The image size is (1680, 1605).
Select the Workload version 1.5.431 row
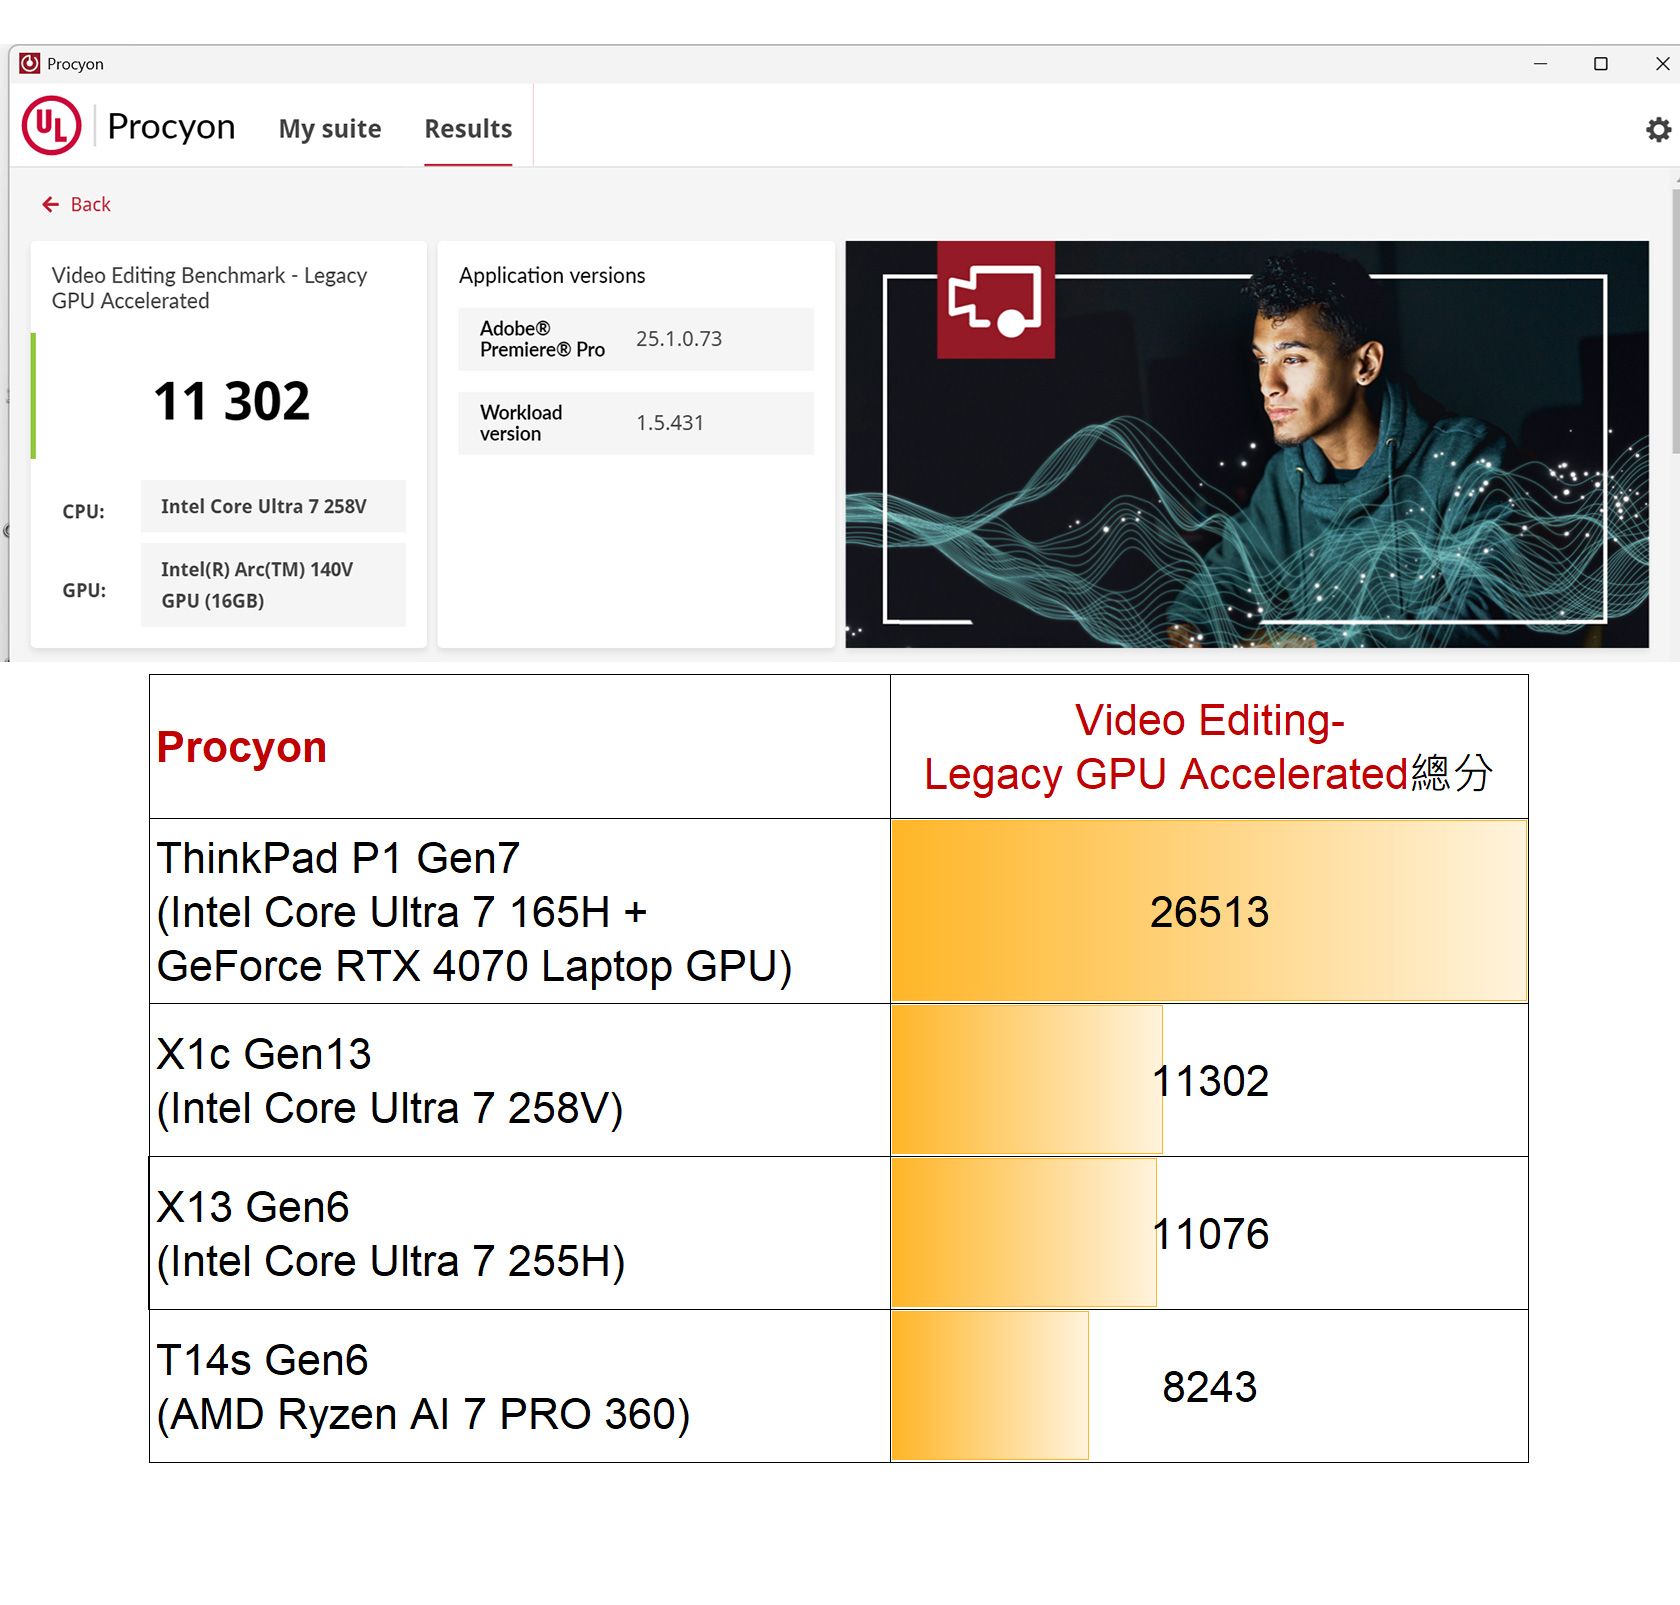pyautogui.click(x=635, y=423)
